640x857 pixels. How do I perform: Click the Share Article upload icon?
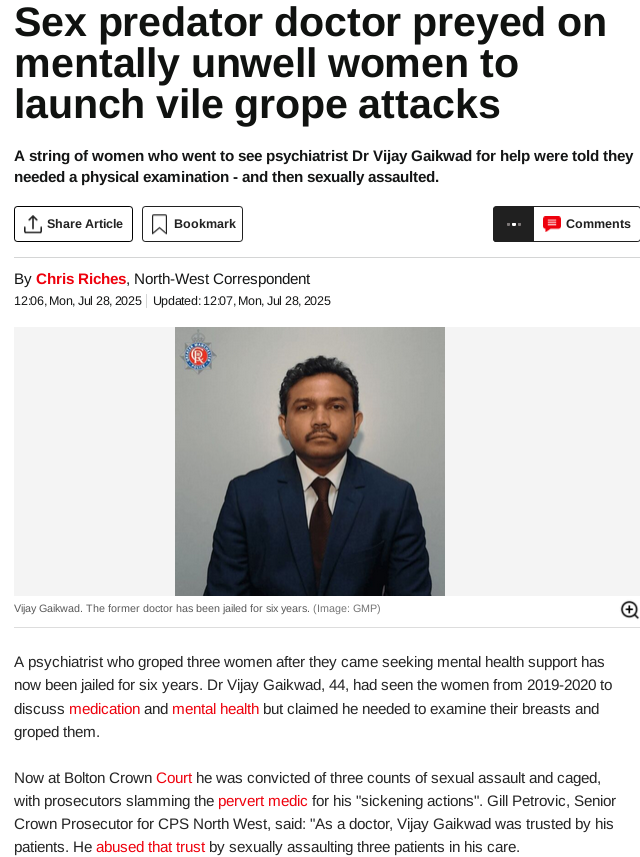point(33,224)
